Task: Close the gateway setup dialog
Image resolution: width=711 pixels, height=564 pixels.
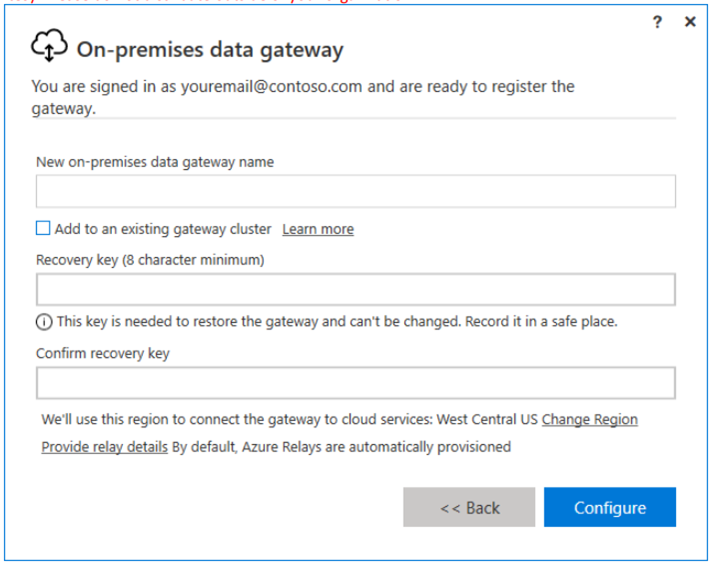Action: click(690, 22)
